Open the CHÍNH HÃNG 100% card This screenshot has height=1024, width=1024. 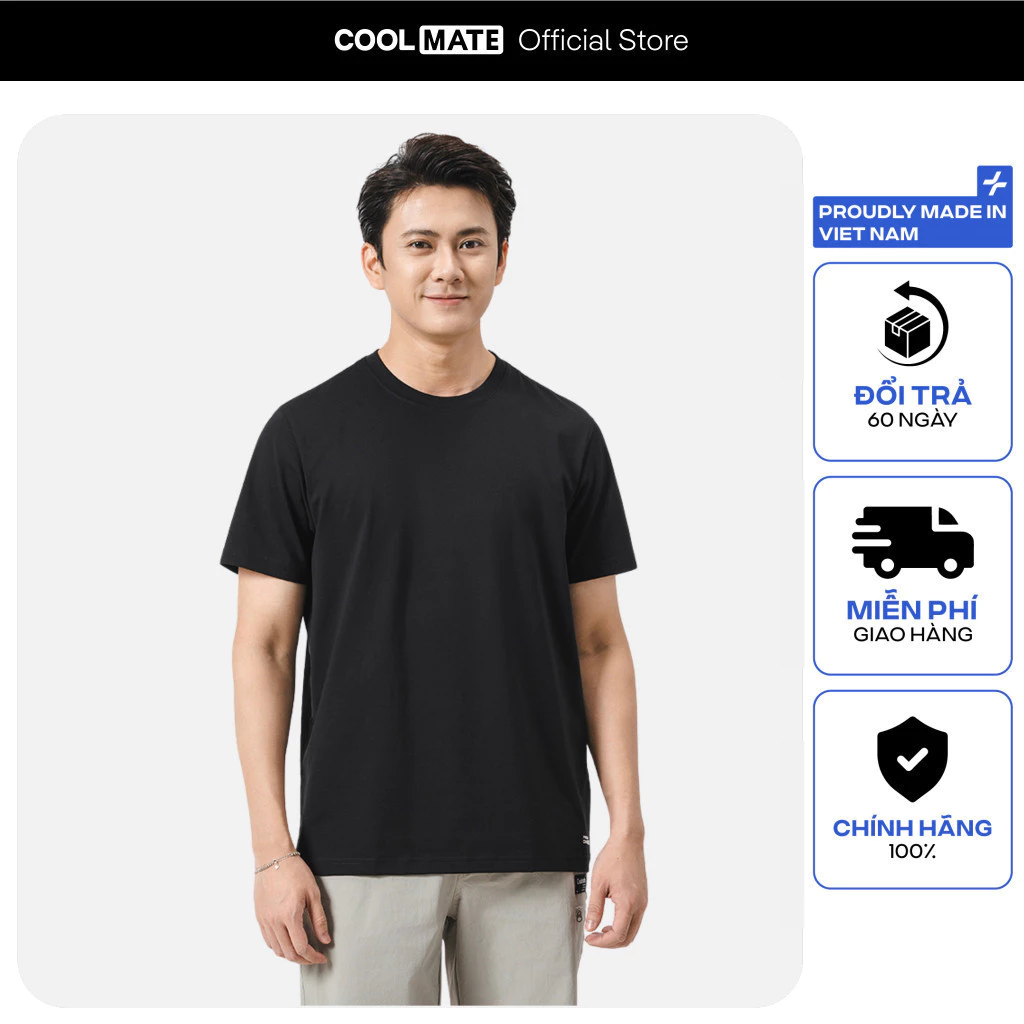[x=912, y=790]
